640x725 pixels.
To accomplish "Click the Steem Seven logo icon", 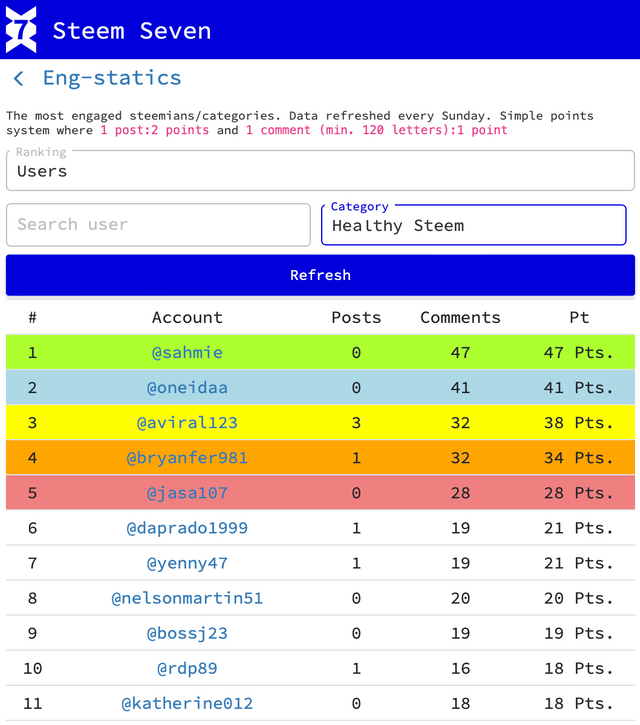I will pyautogui.click(x=21, y=30).
